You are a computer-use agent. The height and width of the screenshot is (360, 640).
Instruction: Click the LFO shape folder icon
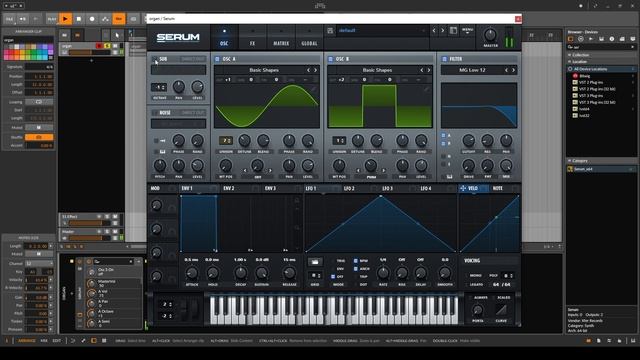314,262
